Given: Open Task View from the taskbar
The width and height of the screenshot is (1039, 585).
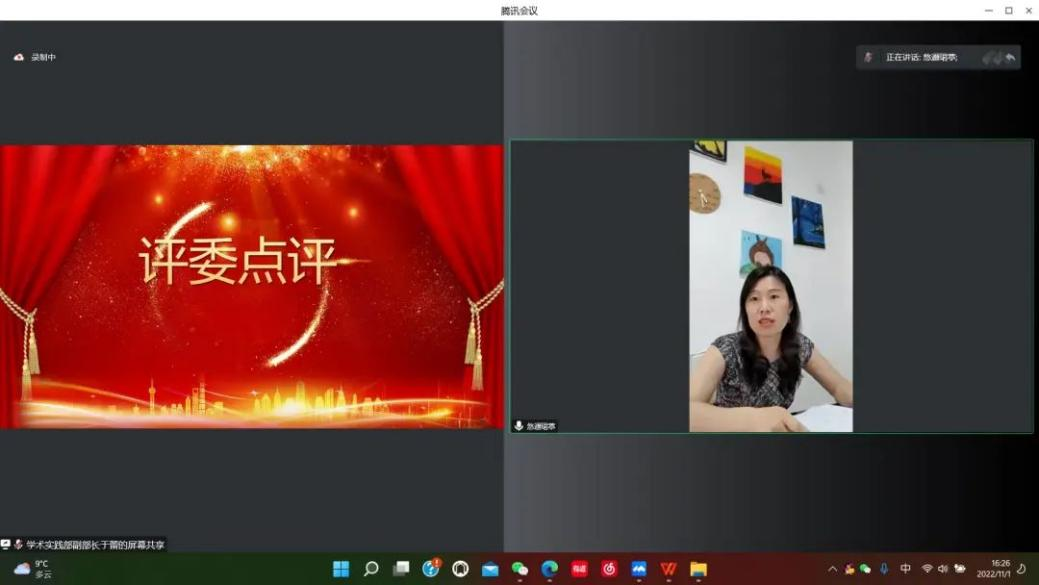Looking at the screenshot, I should click(401, 569).
